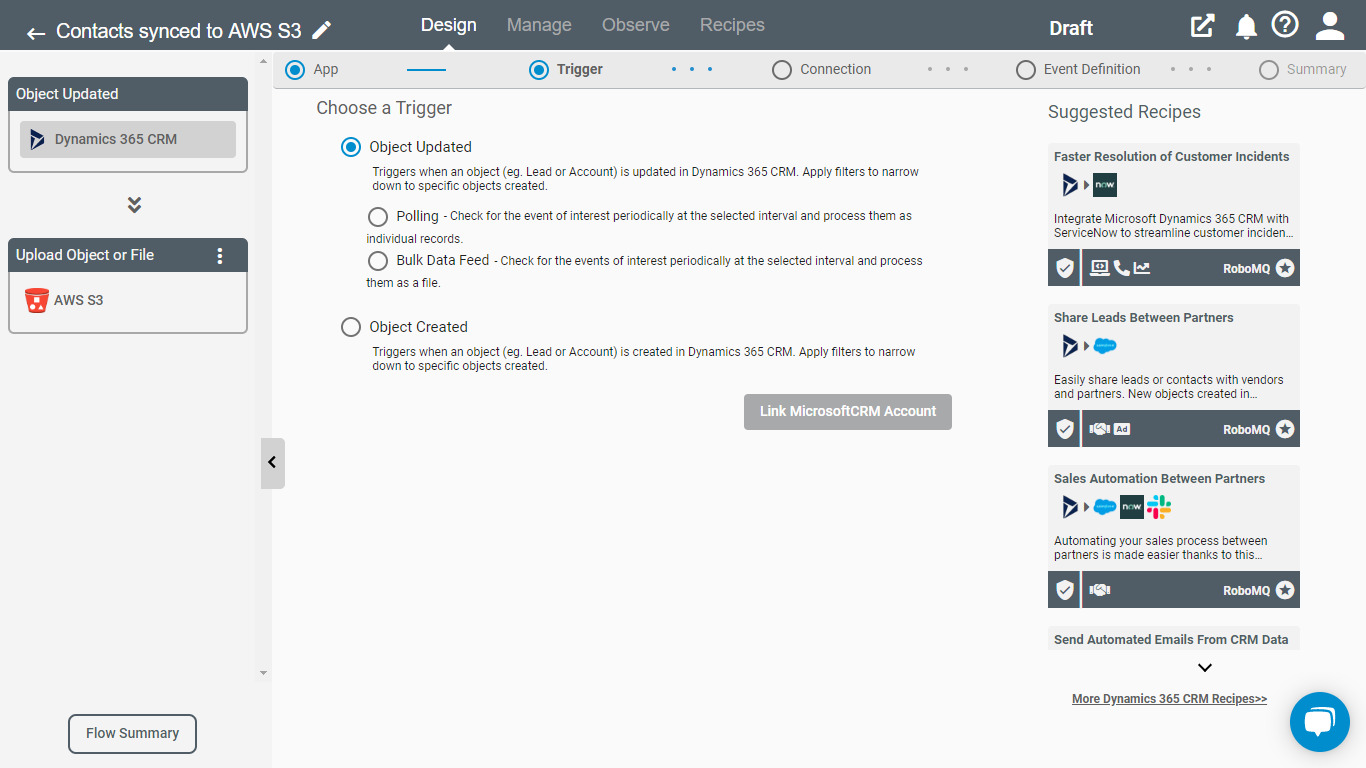This screenshot has width=1366, height=768.
Task: Click Salesforce logo in Share Leads card
Action: tap(1105, 346)
